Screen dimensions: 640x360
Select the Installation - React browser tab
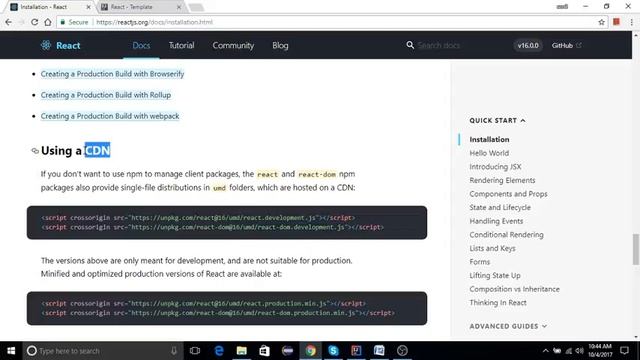[x=49, y=7]
